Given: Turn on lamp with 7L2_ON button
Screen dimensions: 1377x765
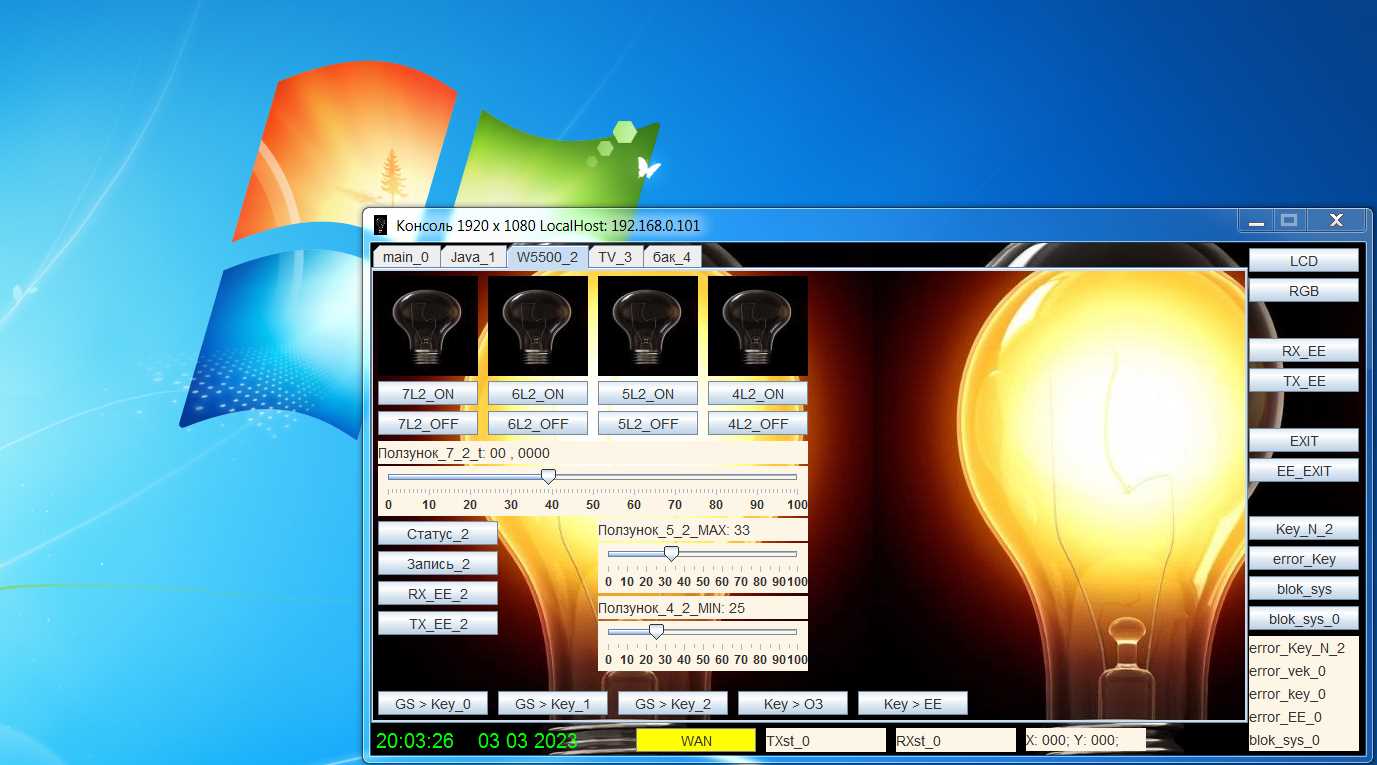Looking at the screenshot, I should click(x=427, y=394).
